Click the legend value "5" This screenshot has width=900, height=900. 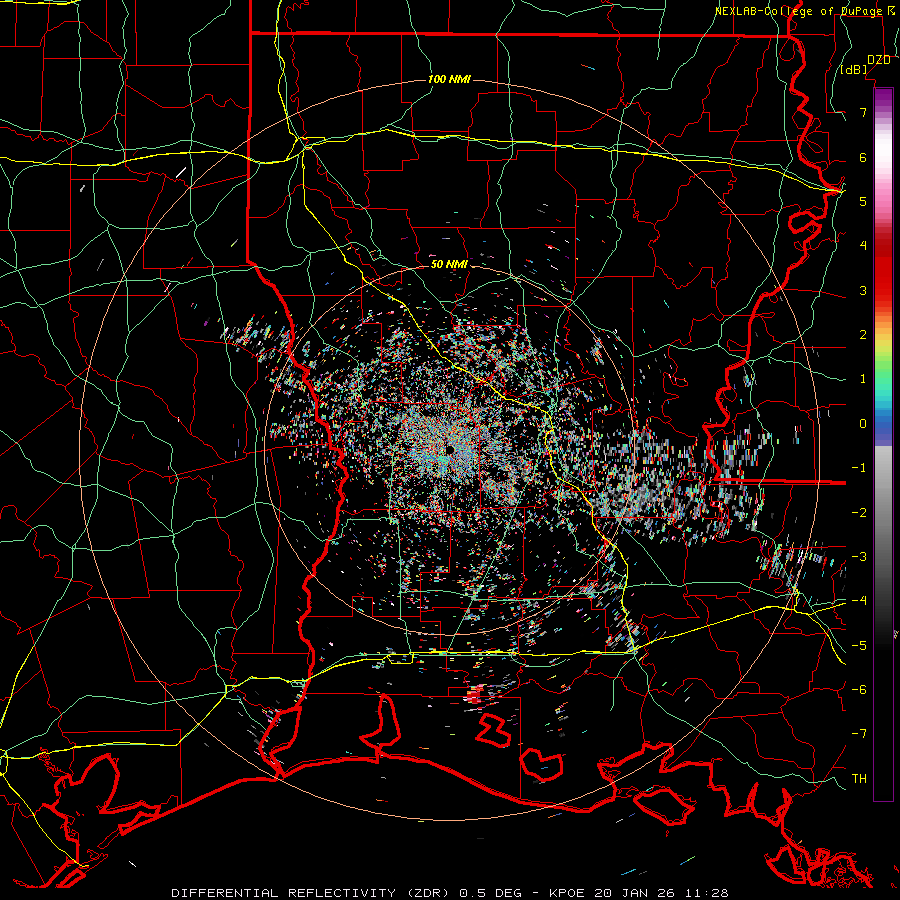pos(863,201)
